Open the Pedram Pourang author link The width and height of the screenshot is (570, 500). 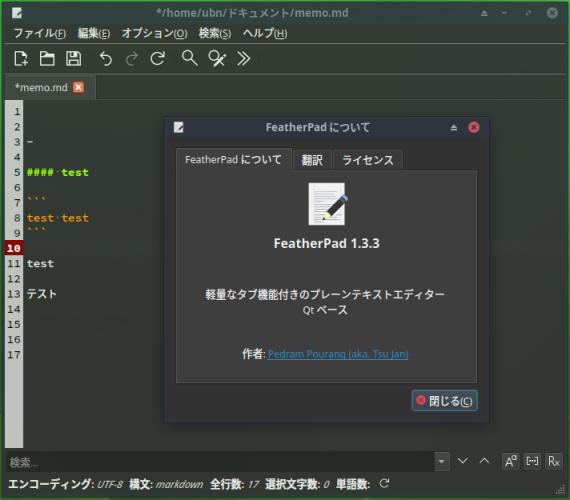pos(338,354)
